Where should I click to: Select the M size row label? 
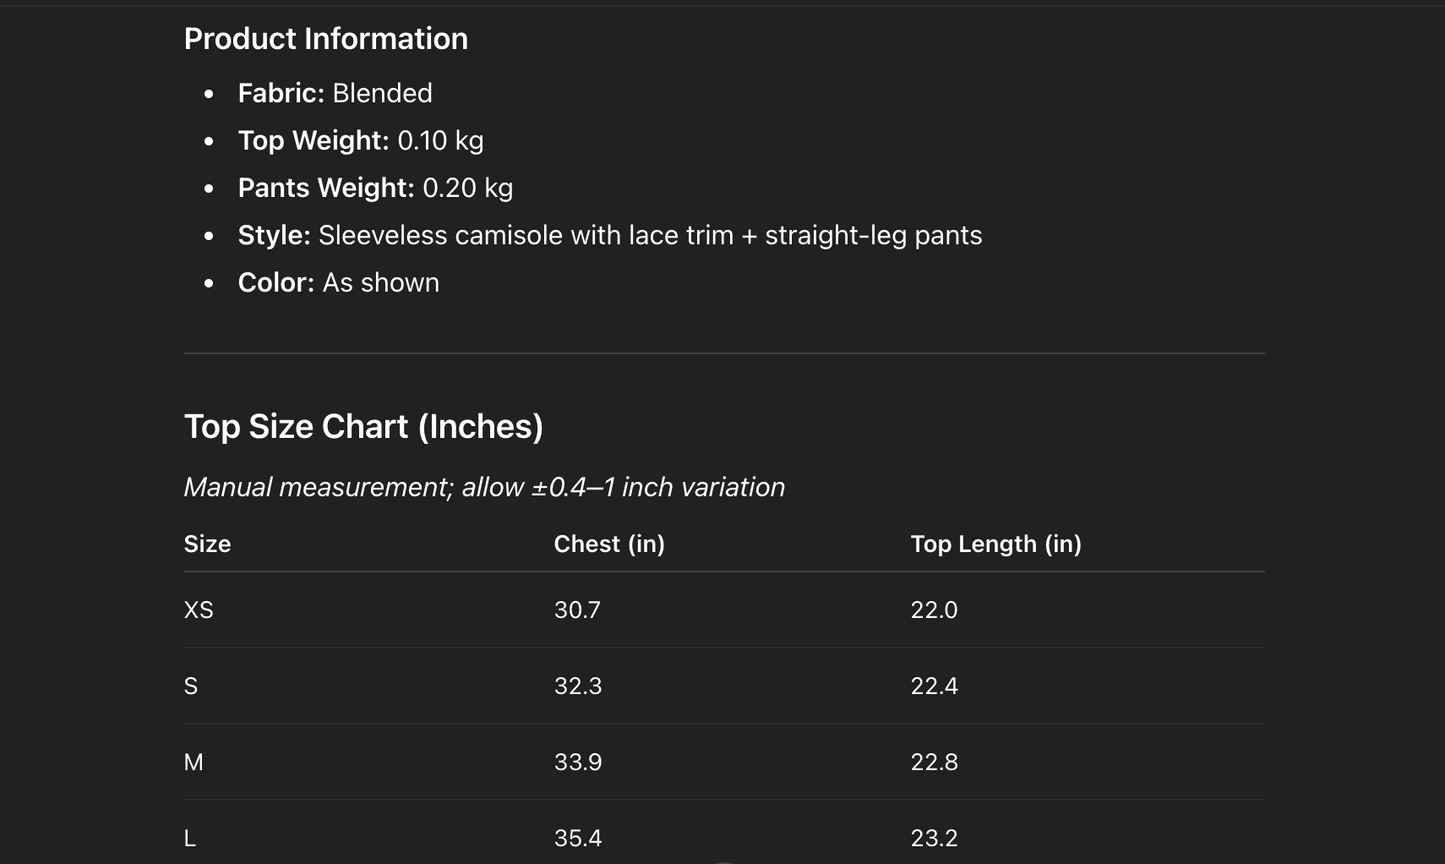coord(193,762)
